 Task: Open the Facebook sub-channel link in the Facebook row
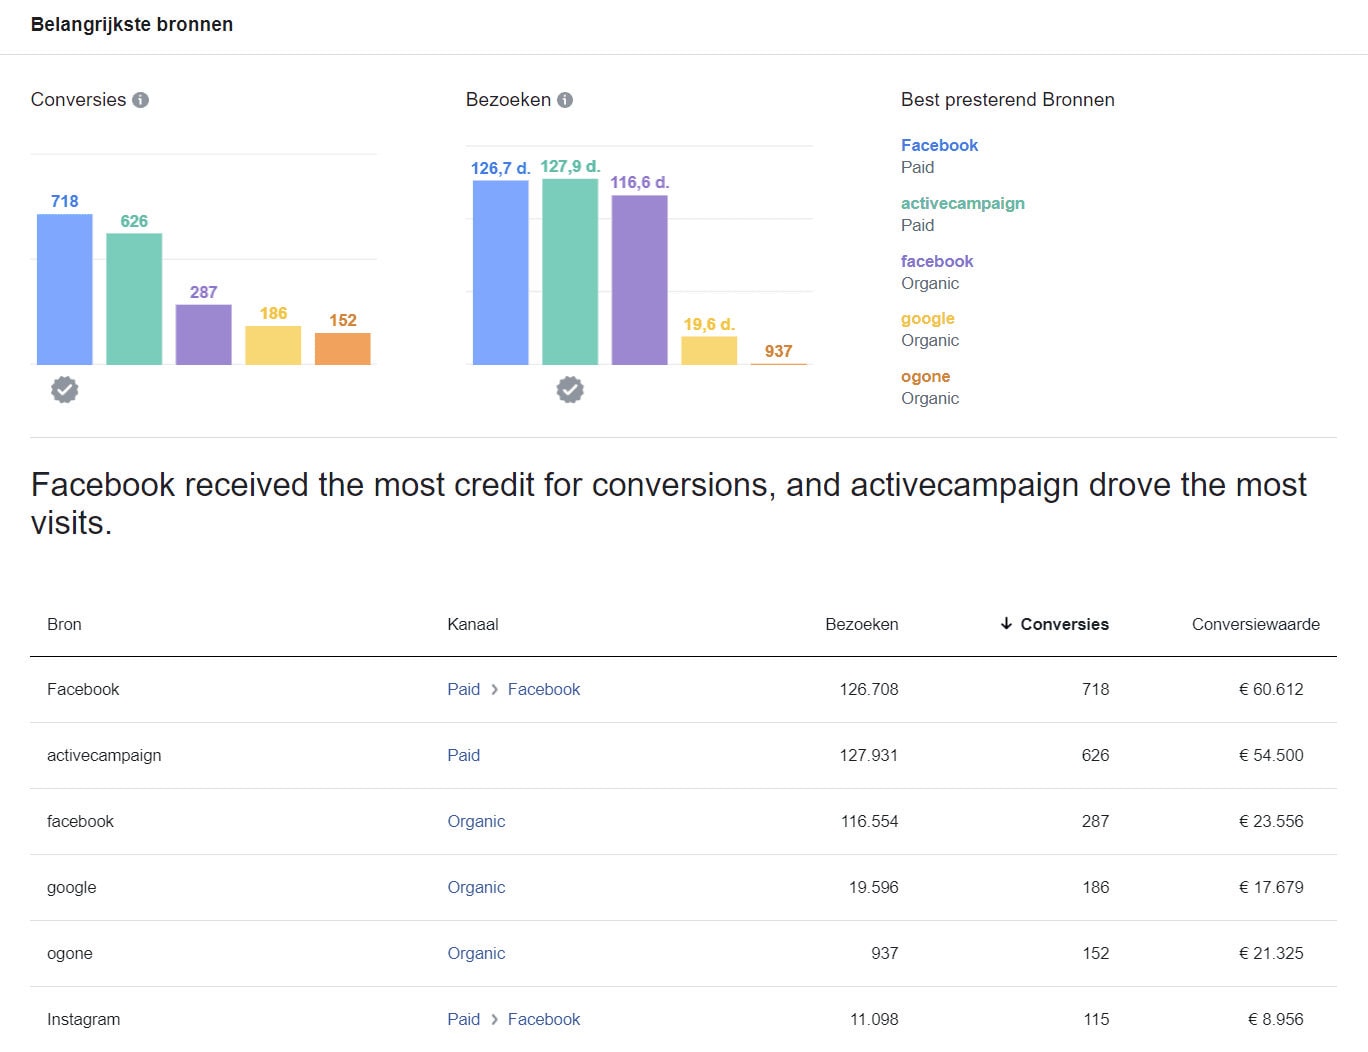click(544, 689)
